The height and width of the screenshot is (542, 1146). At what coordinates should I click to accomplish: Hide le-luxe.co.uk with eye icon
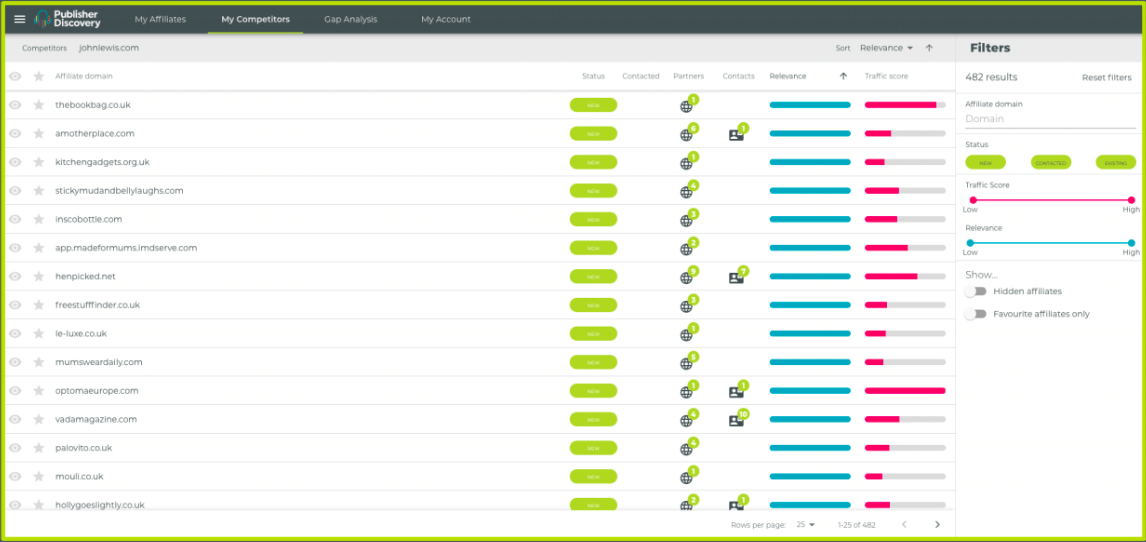coord(15,334)
